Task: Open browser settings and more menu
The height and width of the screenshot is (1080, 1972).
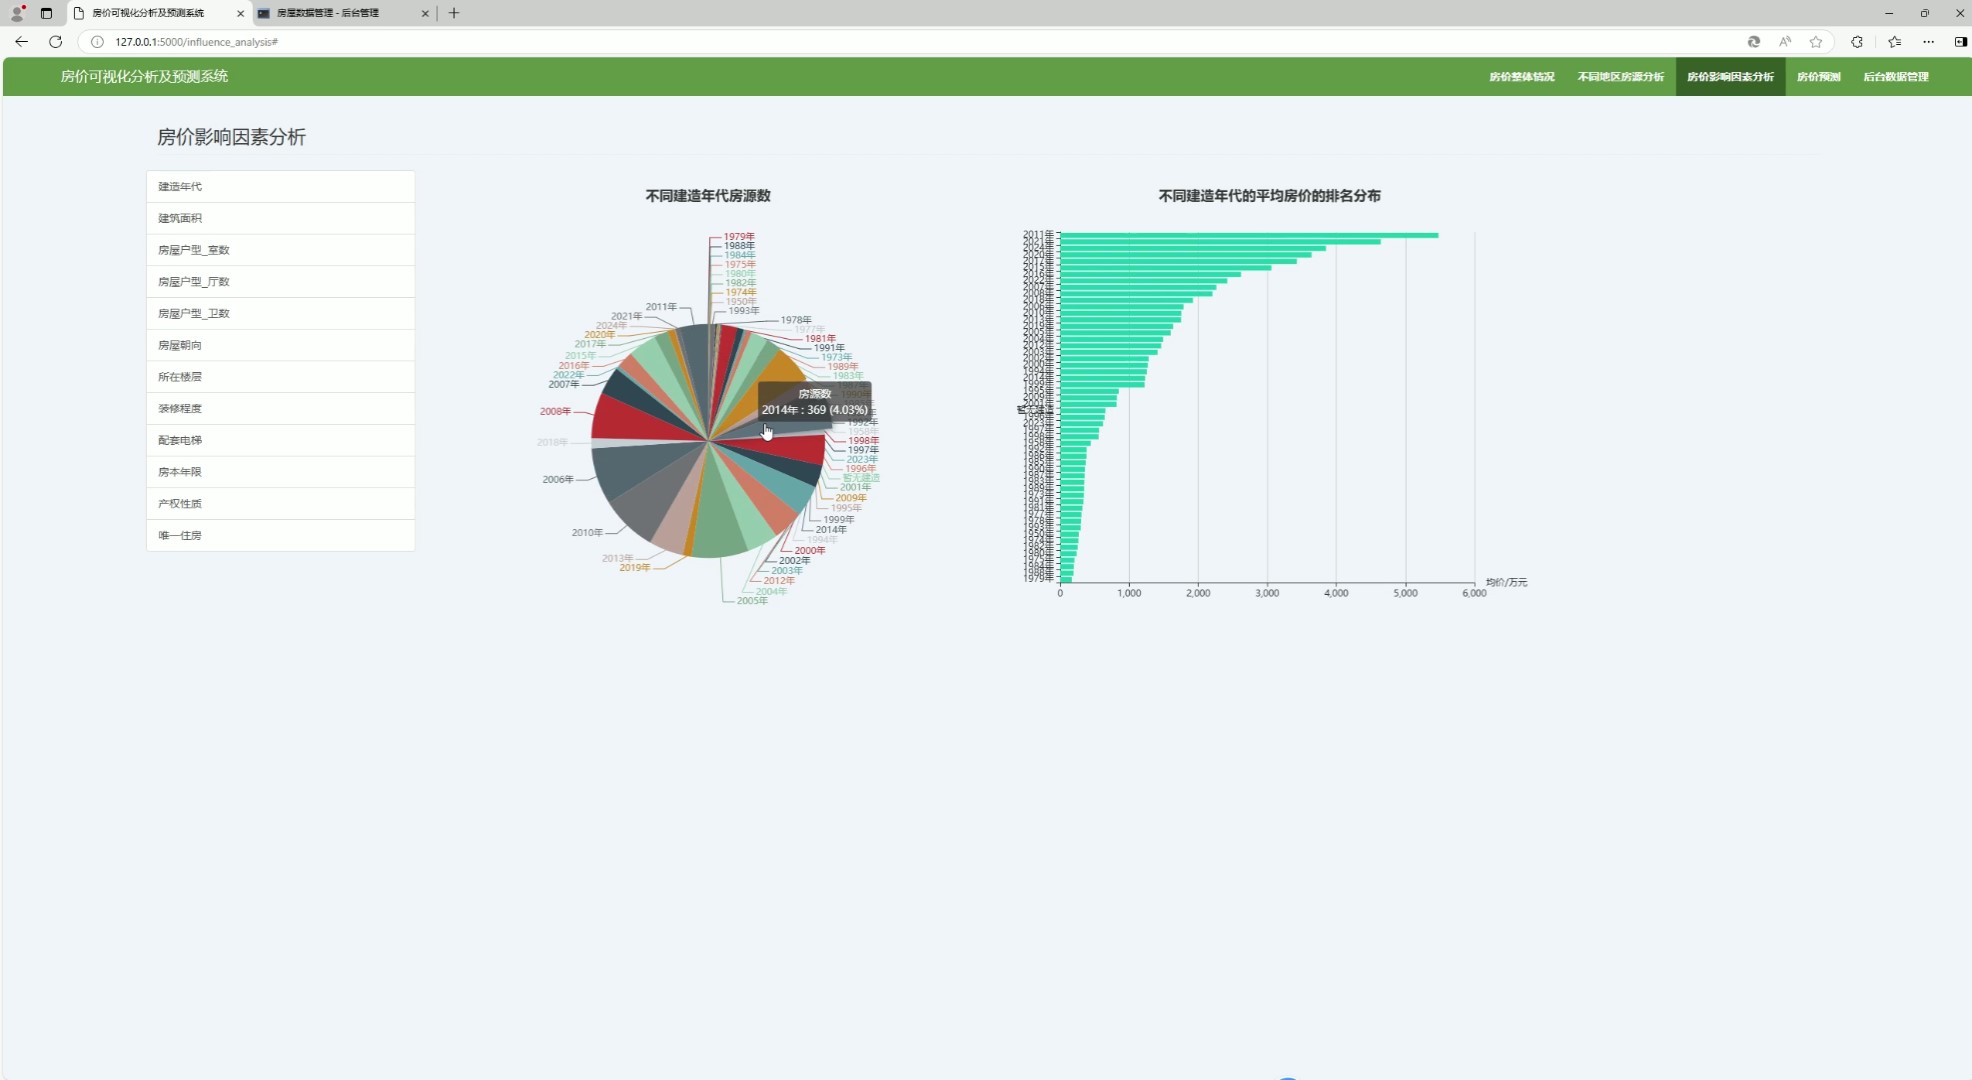Action: tap(1929, 42)
